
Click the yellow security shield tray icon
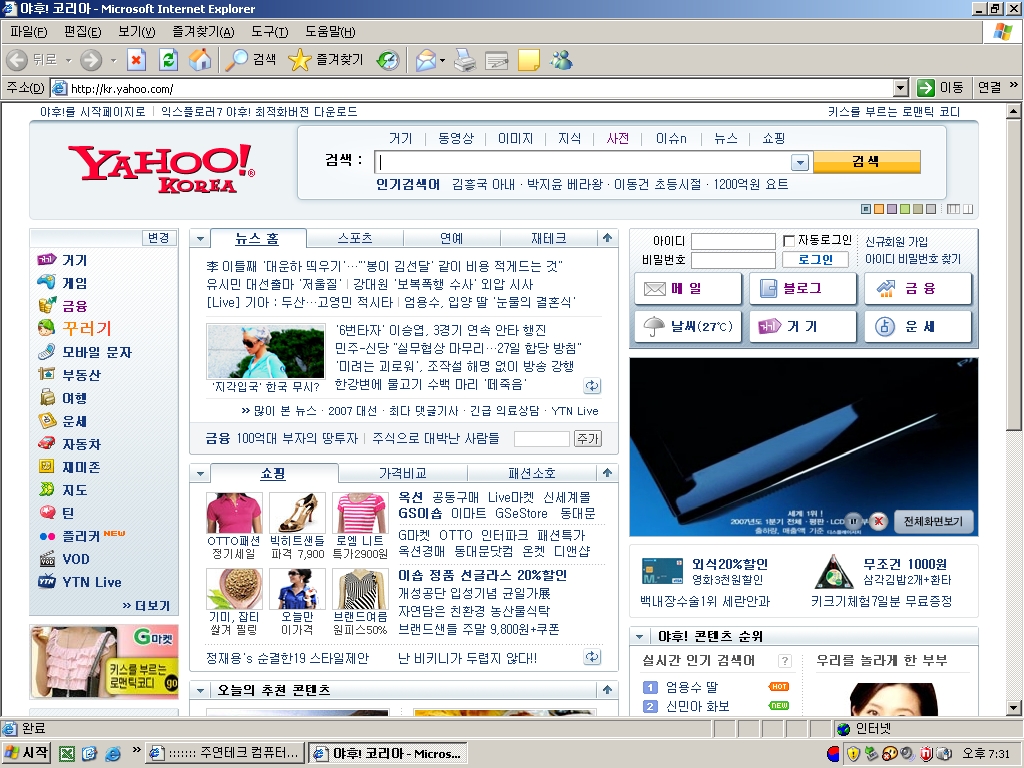[853, 754]
